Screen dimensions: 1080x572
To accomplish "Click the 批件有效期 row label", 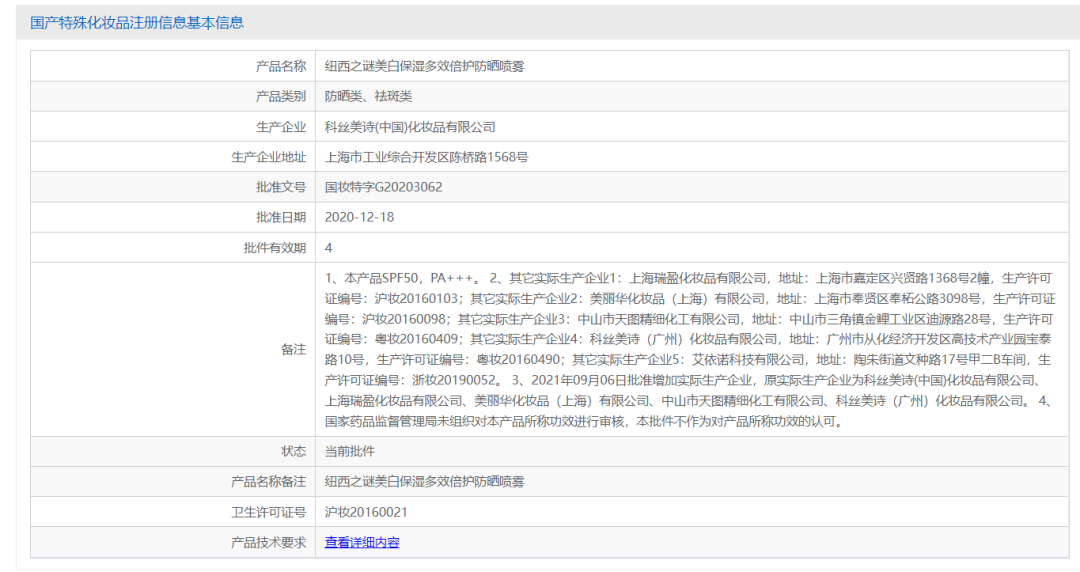I will pyautogui.click(x=274, y=247).
